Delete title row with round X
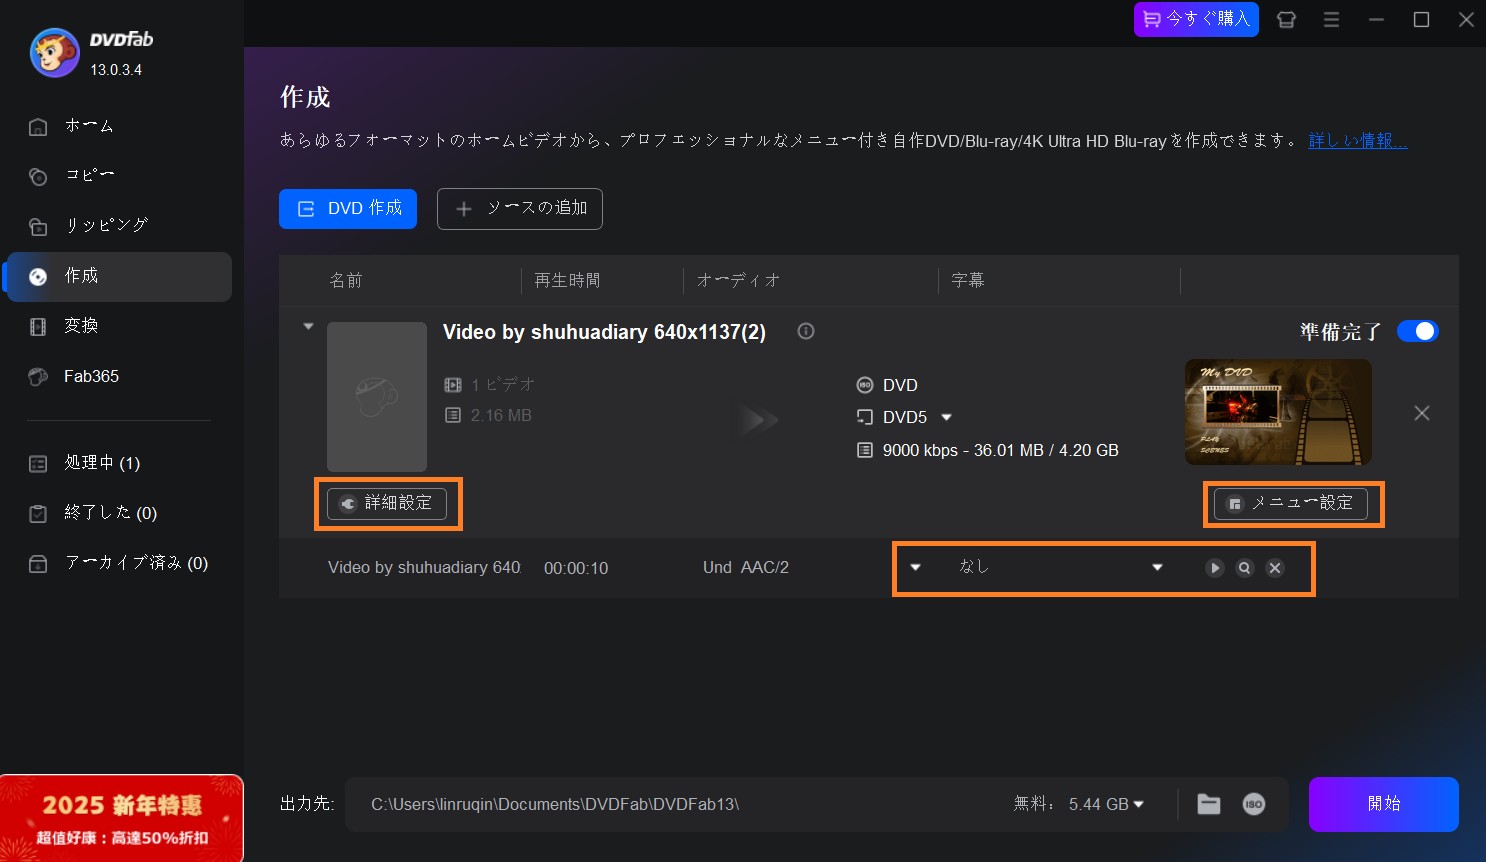 tap(1275, 568)
